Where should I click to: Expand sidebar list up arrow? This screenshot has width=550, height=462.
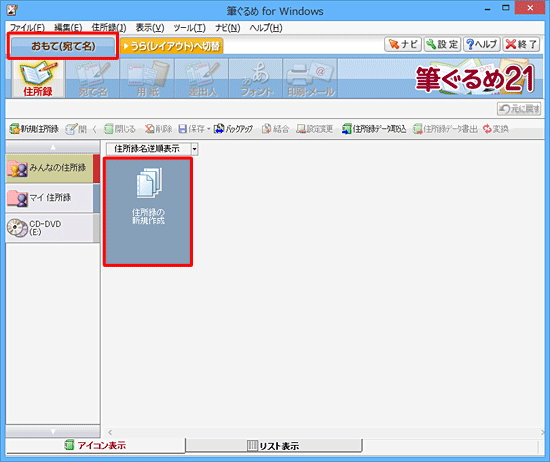(53, 147)
